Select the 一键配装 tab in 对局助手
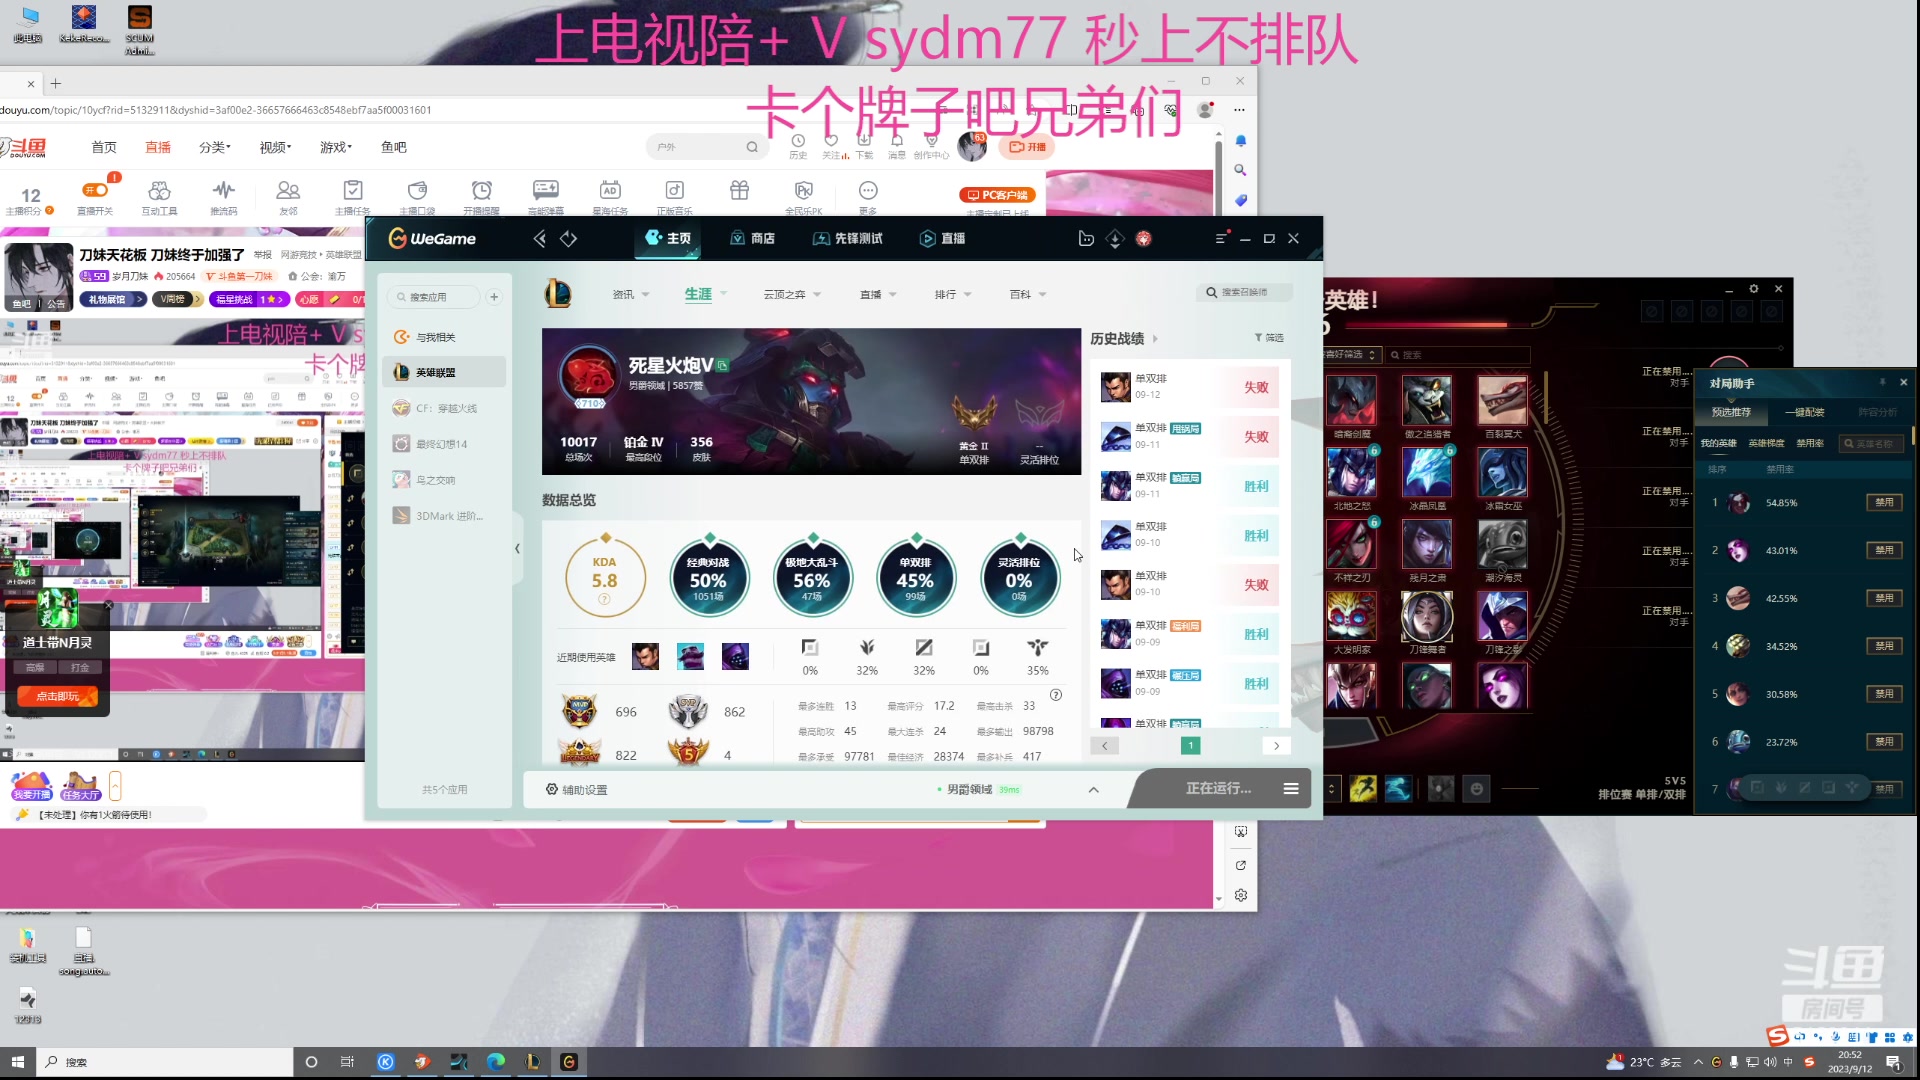 (1804, 412)
